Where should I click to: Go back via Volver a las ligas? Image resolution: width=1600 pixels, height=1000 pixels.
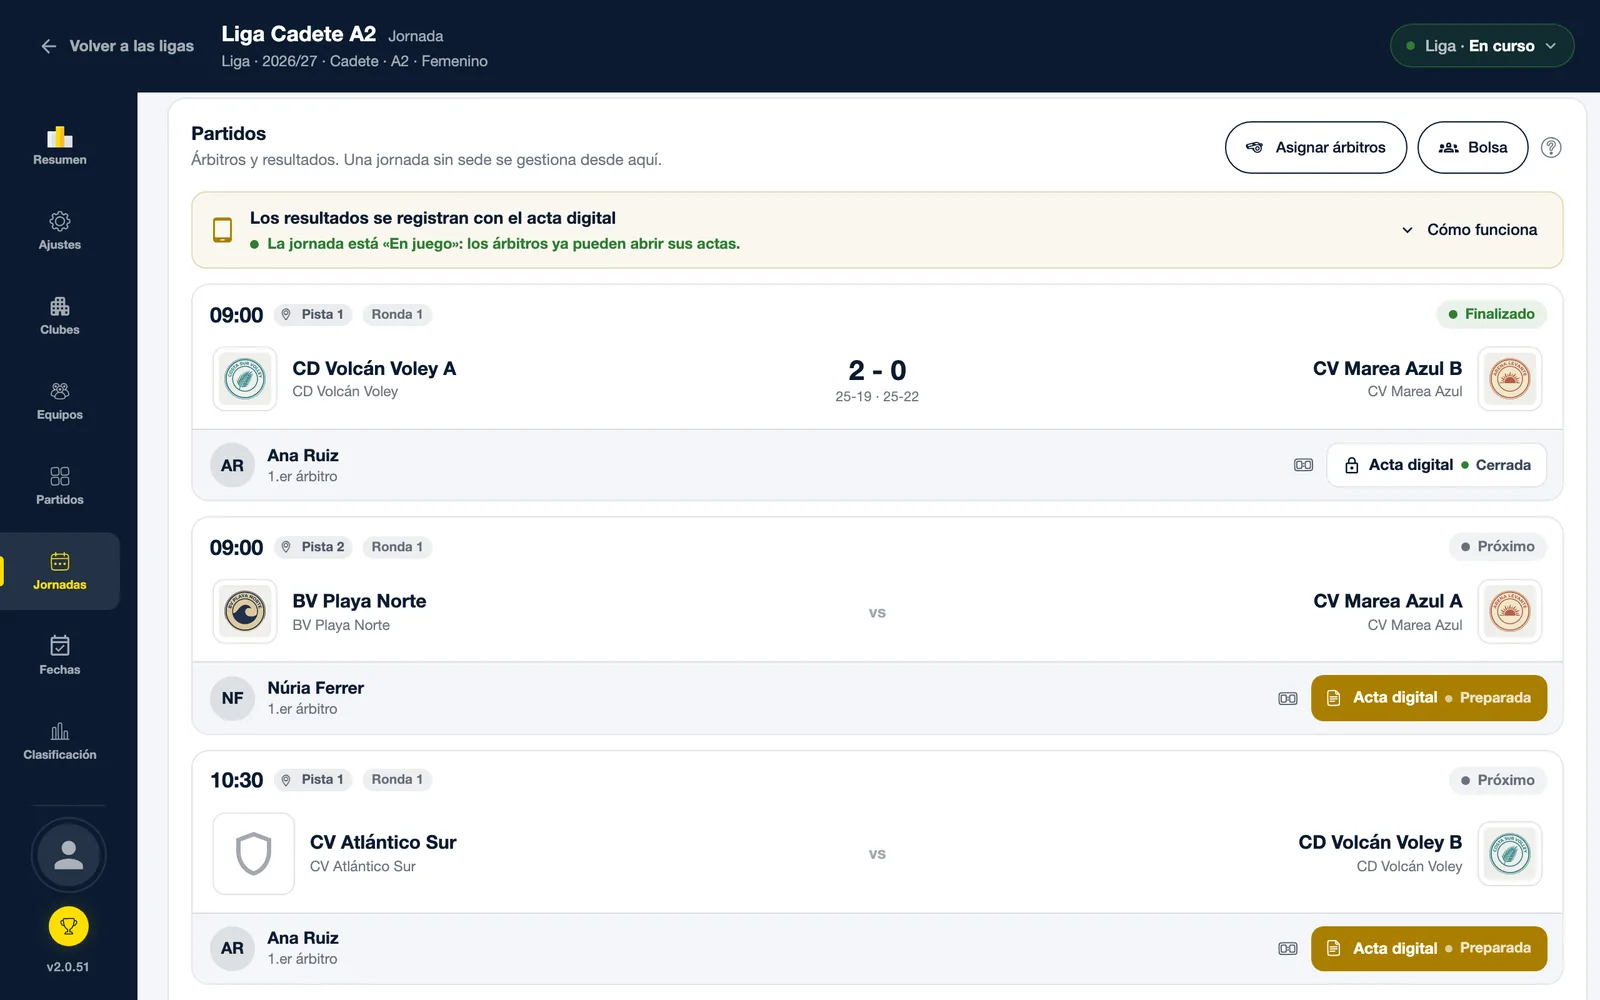pos(117,46)
